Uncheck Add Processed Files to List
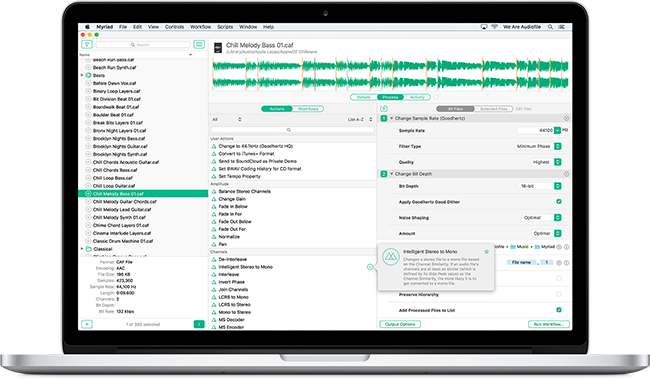The width and height of the screenshot is (650, 379). coord(559,310)
